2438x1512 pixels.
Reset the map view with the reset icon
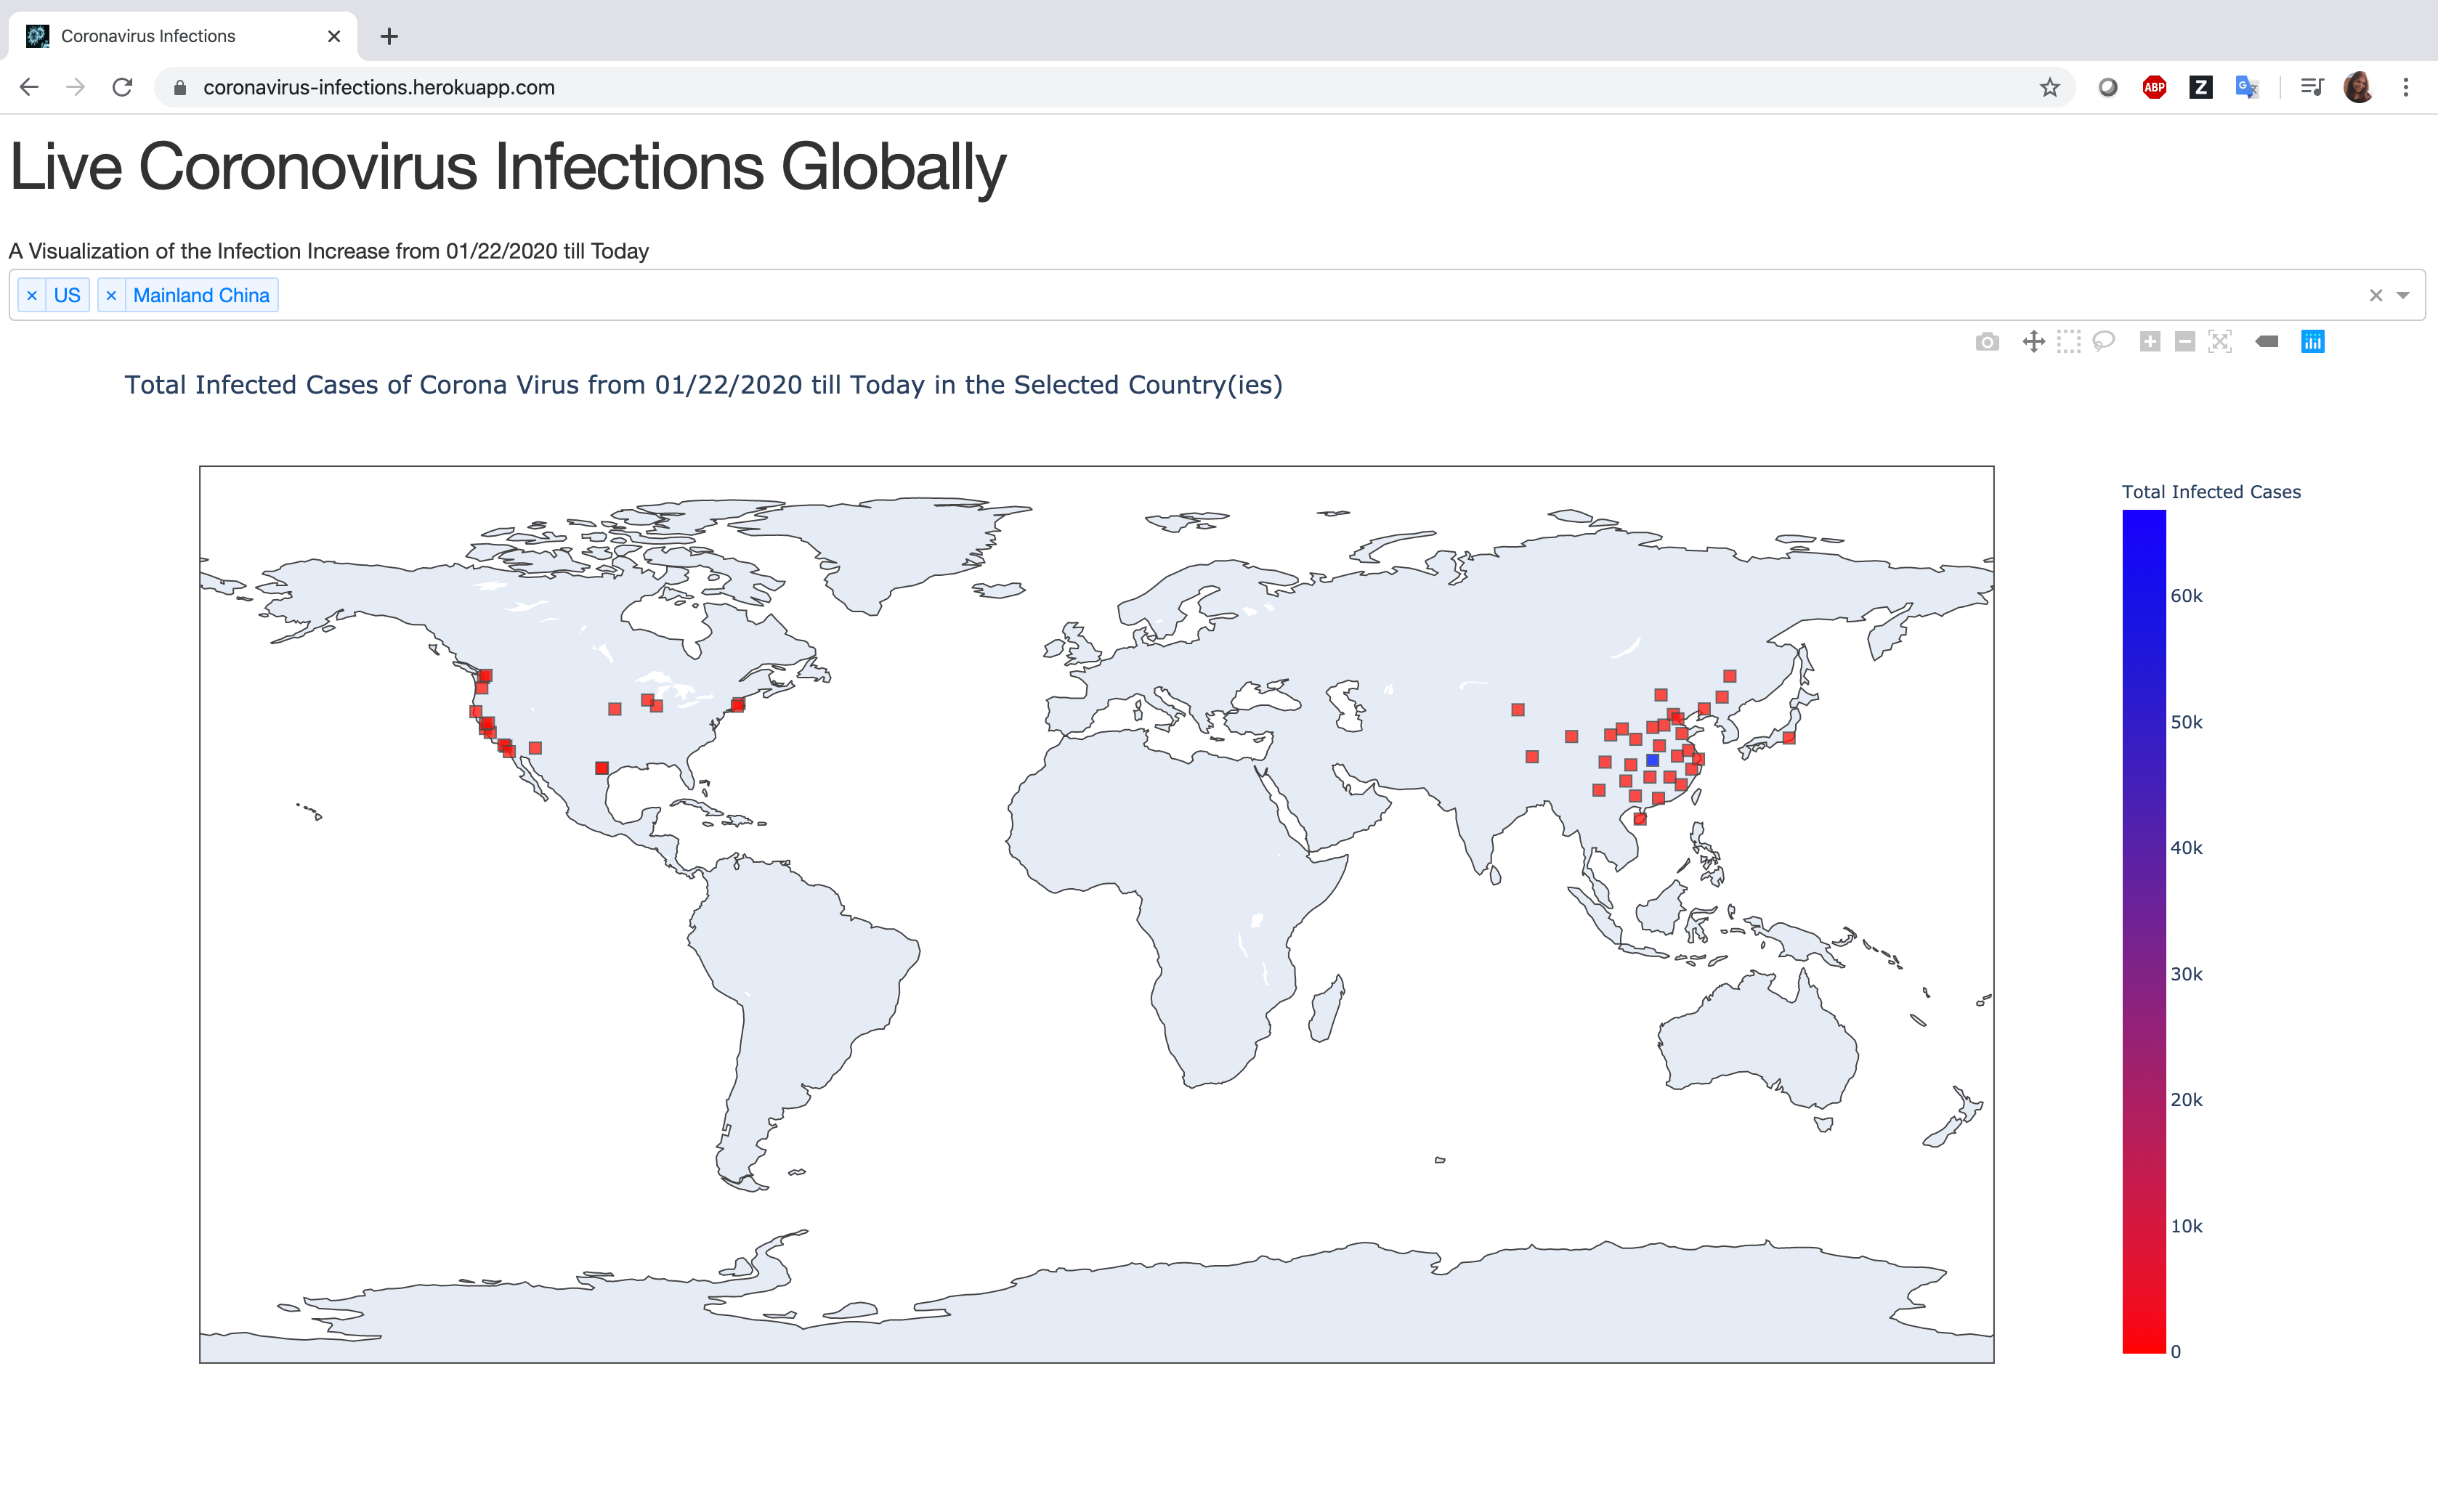tap(2220, 342)
